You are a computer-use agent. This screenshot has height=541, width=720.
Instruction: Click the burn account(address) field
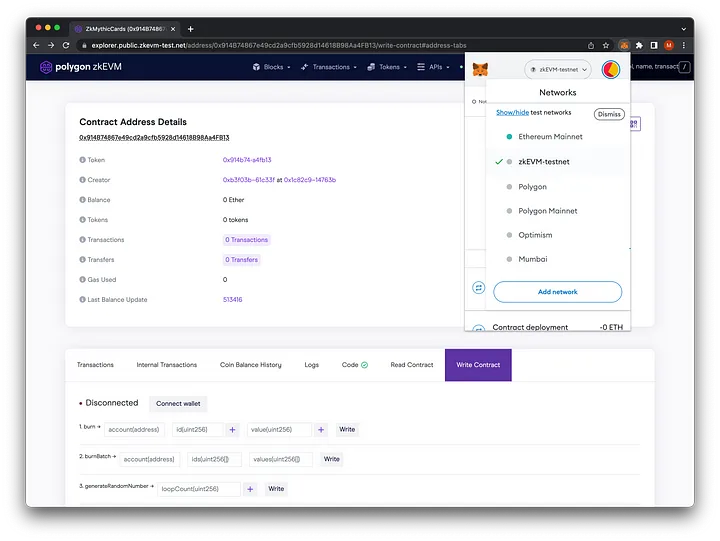click(x=135, y=430)
